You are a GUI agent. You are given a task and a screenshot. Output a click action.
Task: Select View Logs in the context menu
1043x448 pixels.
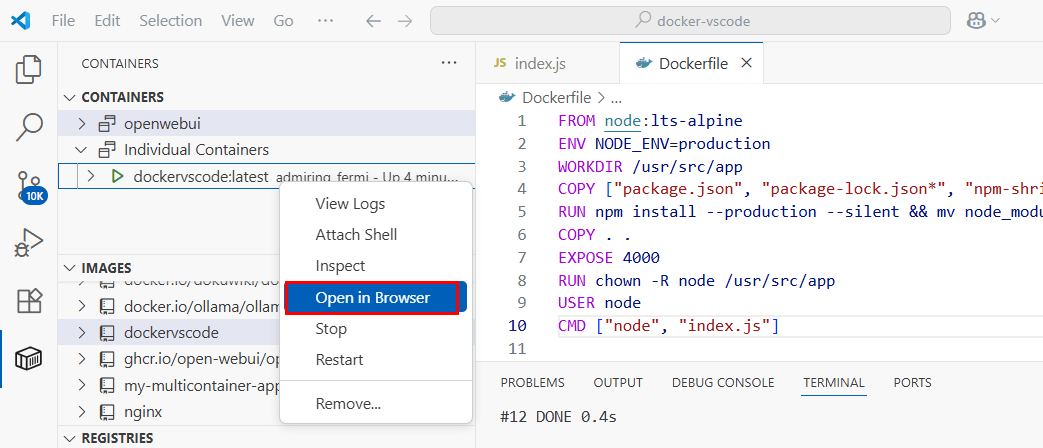point(350,204)
